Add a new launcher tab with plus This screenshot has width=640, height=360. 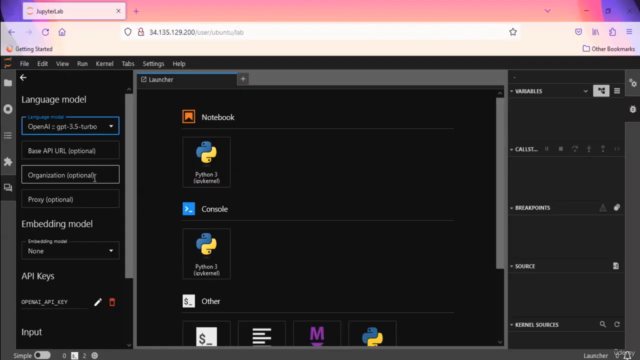click(243, 79)
